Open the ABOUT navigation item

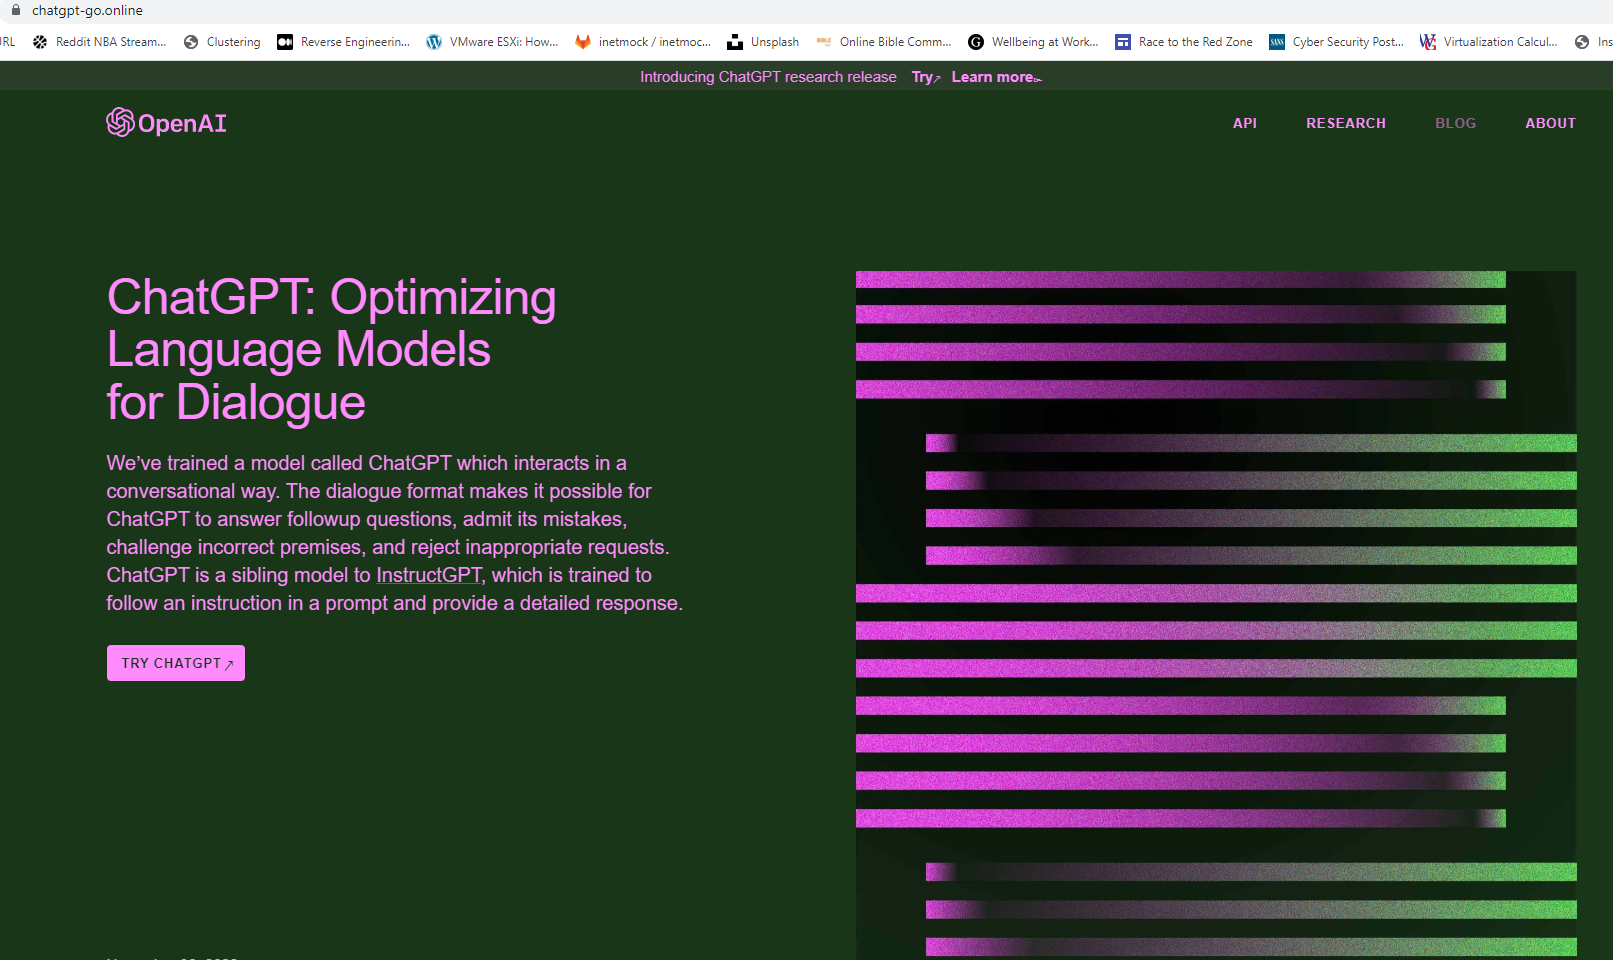coord(1550,123)
